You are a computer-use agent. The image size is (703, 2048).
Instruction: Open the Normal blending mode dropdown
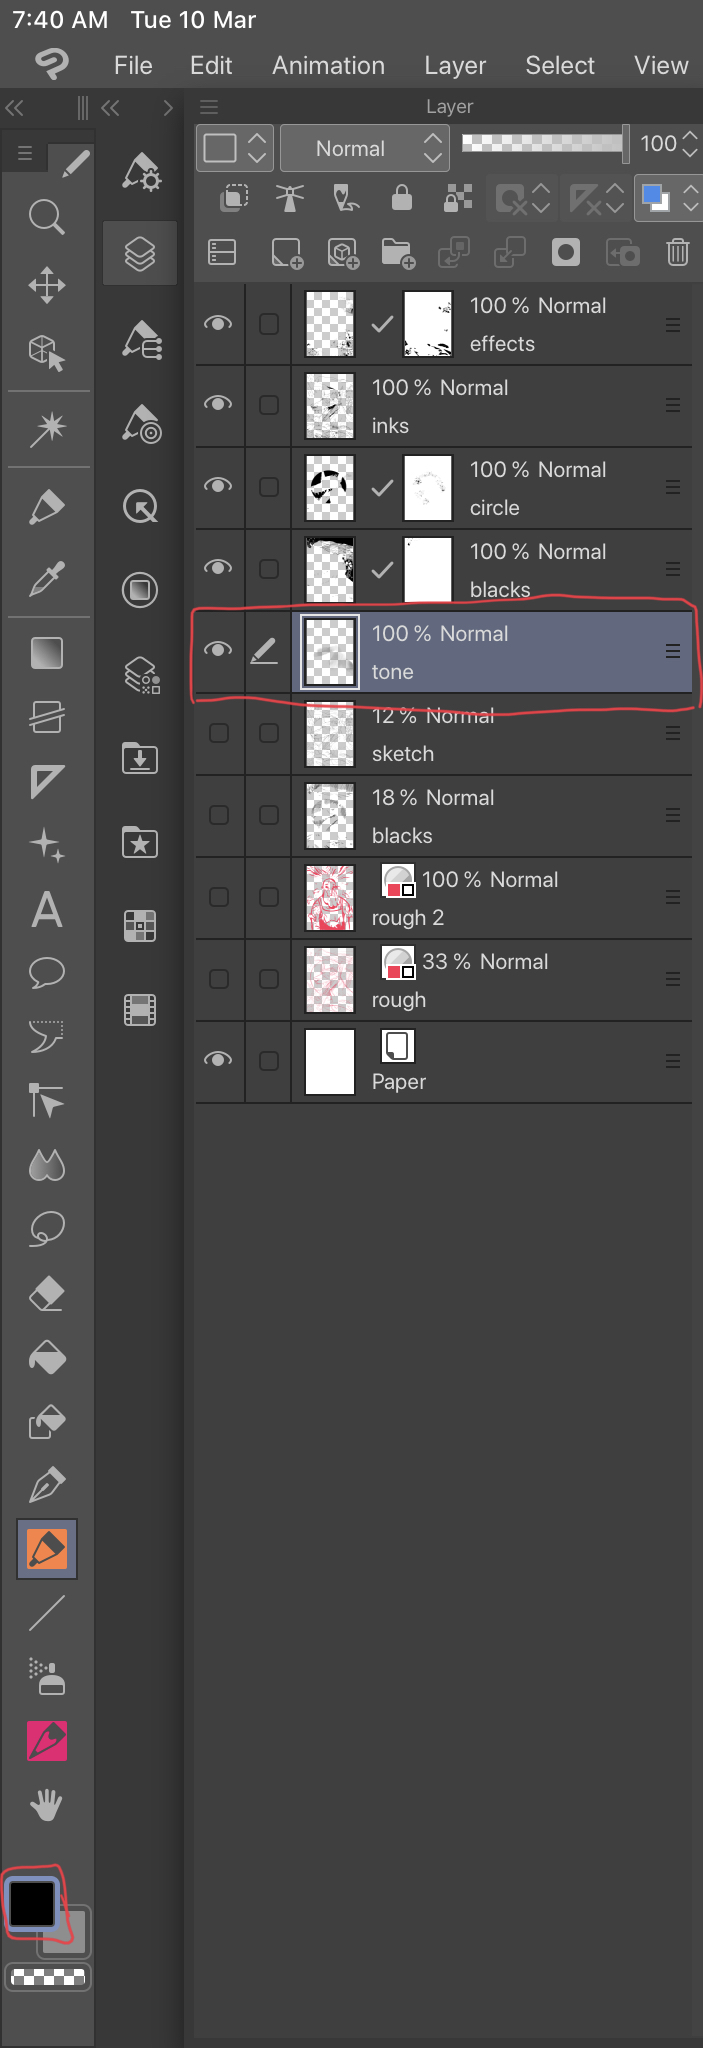click(364, 148)
